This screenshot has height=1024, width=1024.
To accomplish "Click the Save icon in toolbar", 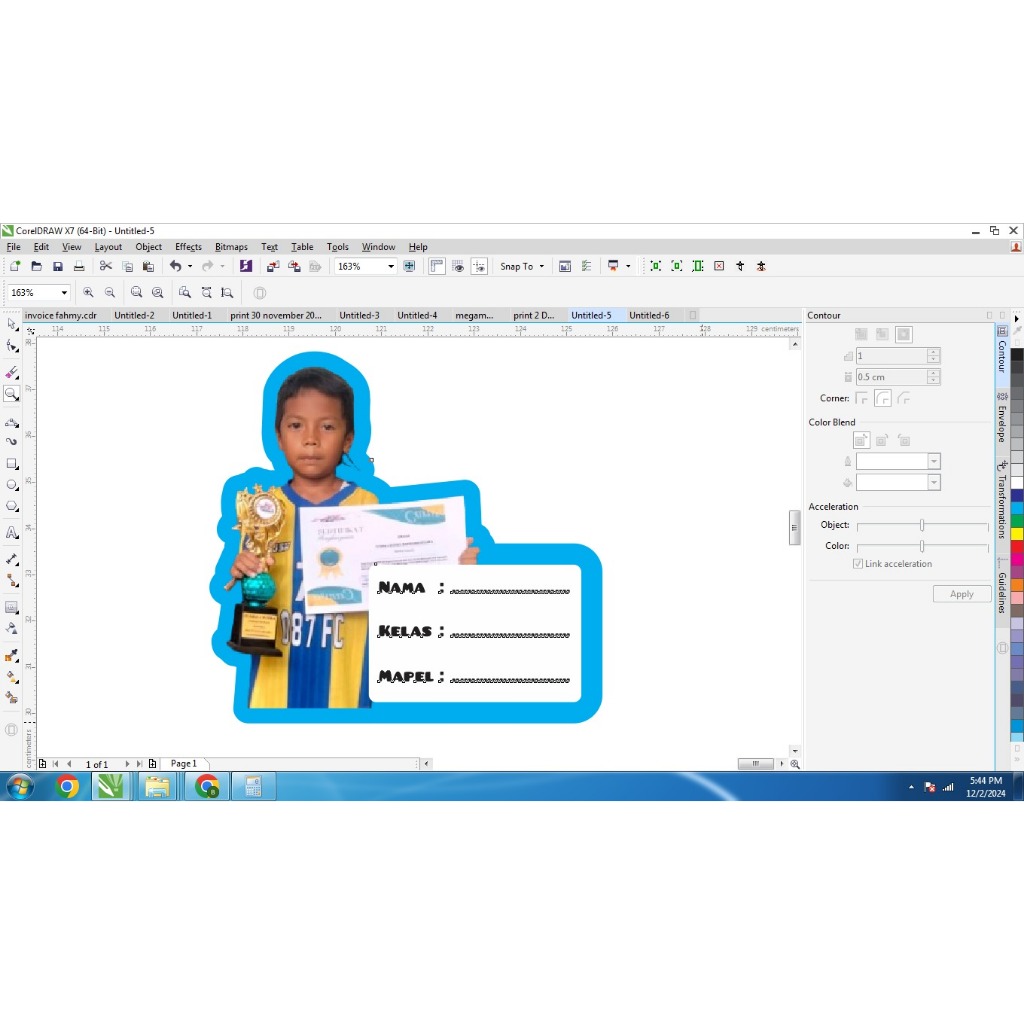I will click(58, 266).
